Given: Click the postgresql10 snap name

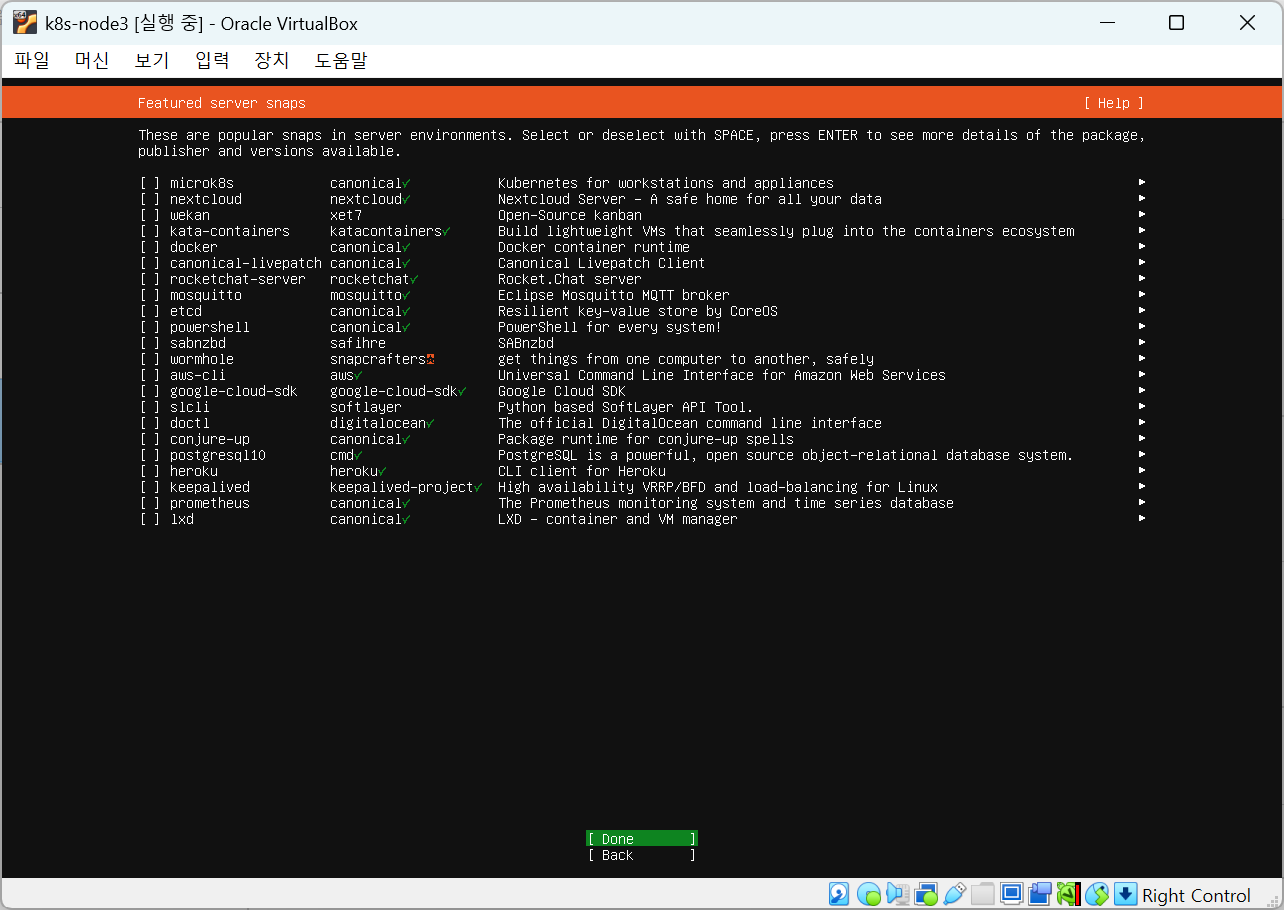Looking at the screenshot, I should pos(218,455).
